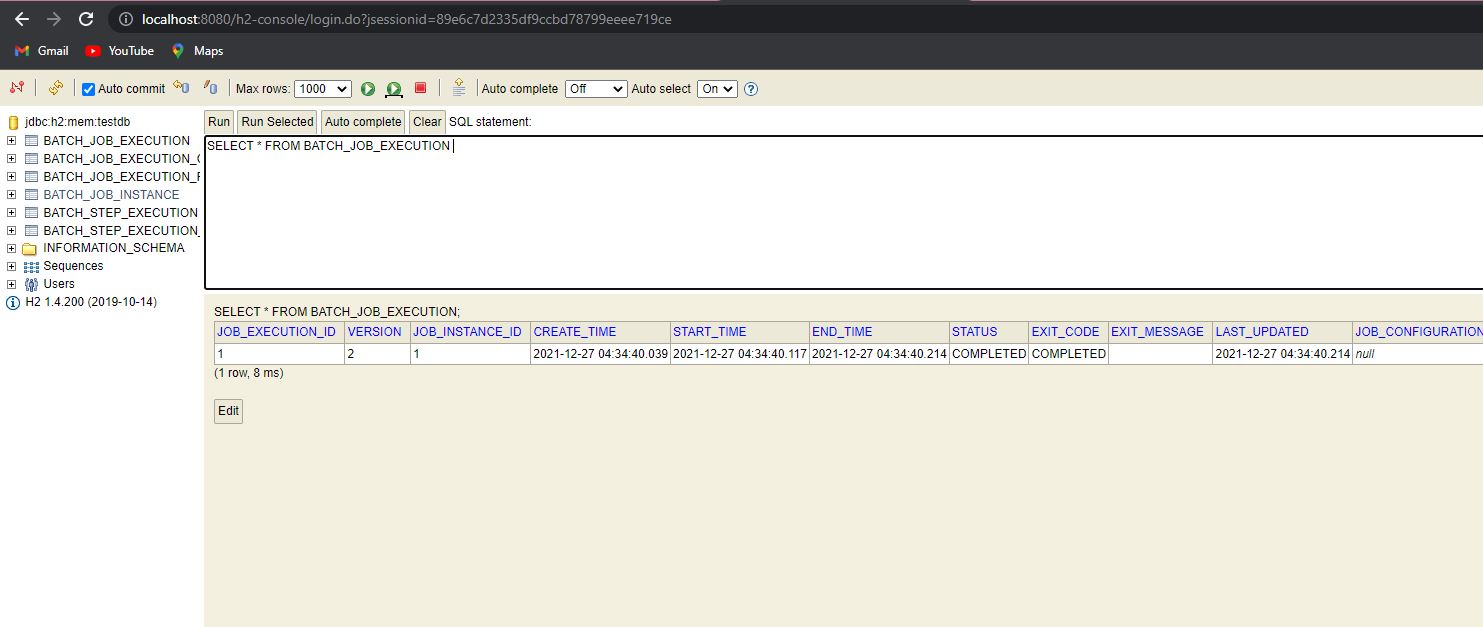Click the START_TIME cell 2021-12-27 04:34:40.117
Screen dimensions: 1483x627
pyautogui.click(x=740, y=354)
